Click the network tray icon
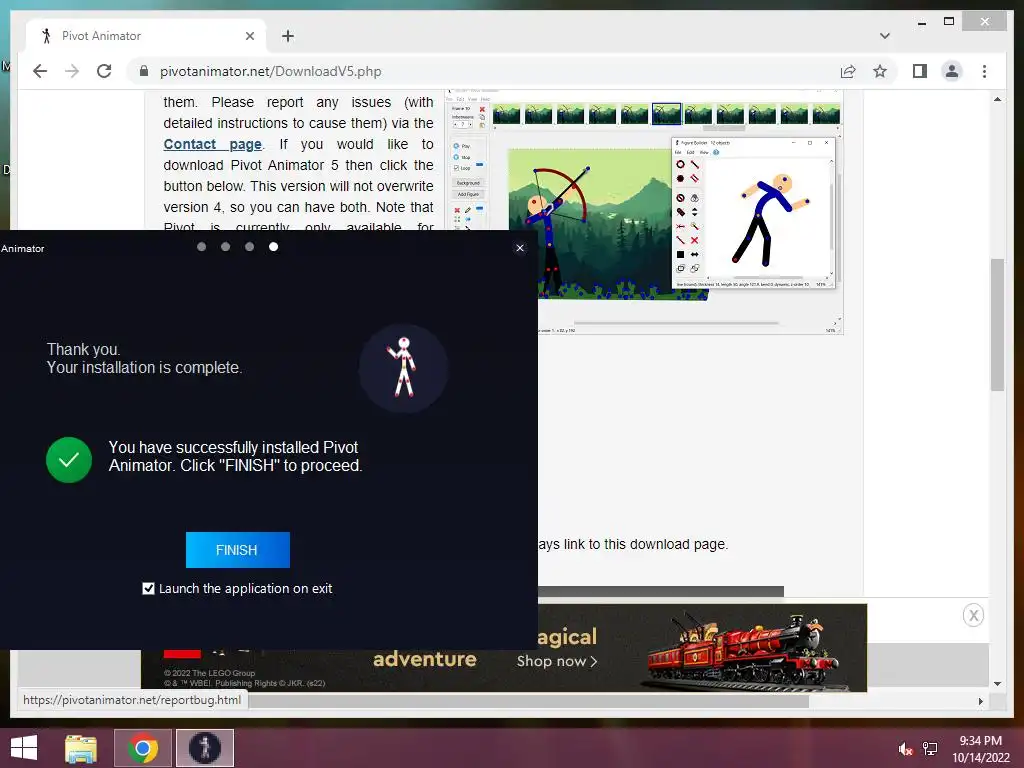Screen dimensions: 1024x768 click(x=930, y=749)
